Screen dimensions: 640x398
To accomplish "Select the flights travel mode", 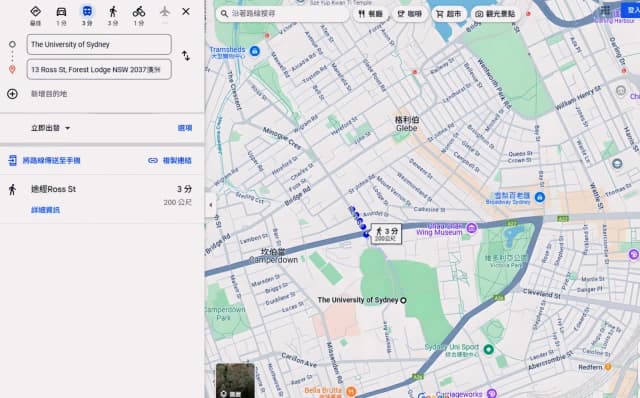I will 164,11.
